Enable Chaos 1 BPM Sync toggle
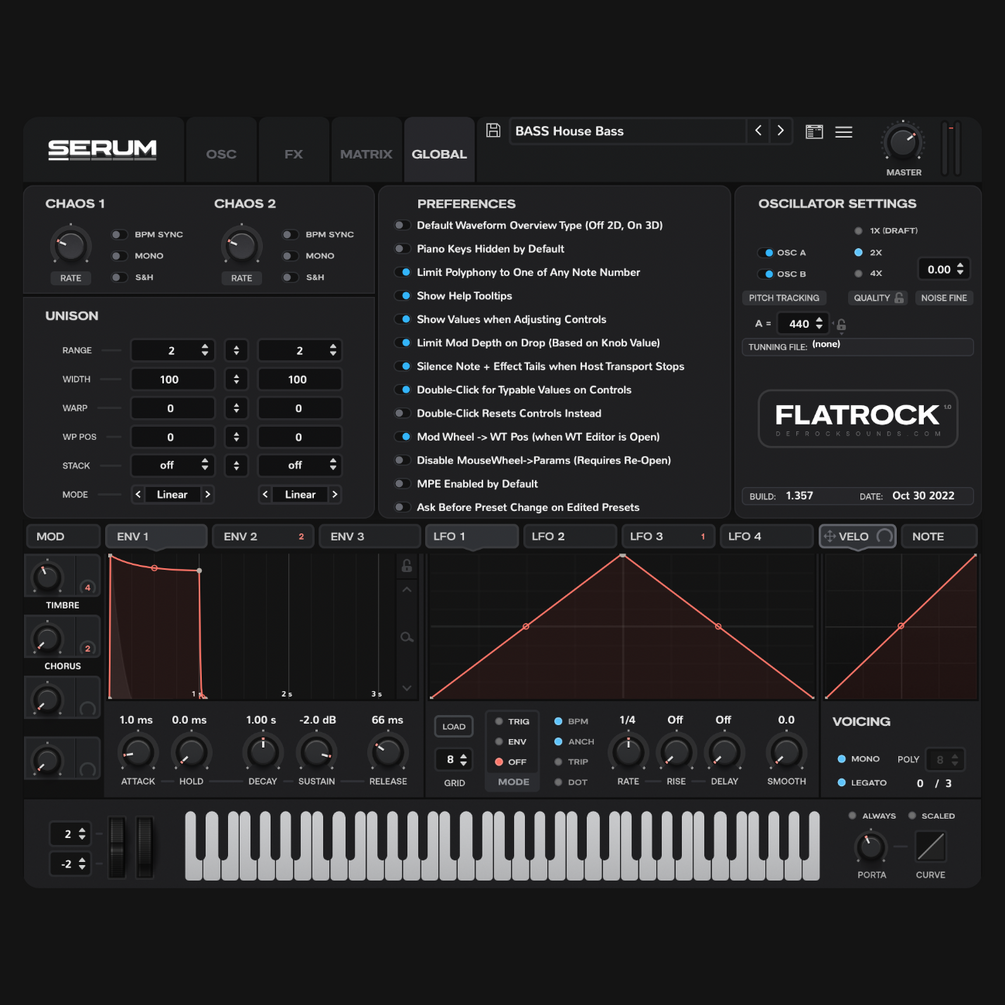Screen dimensions: 1005x1005 [x=119, y=235]
